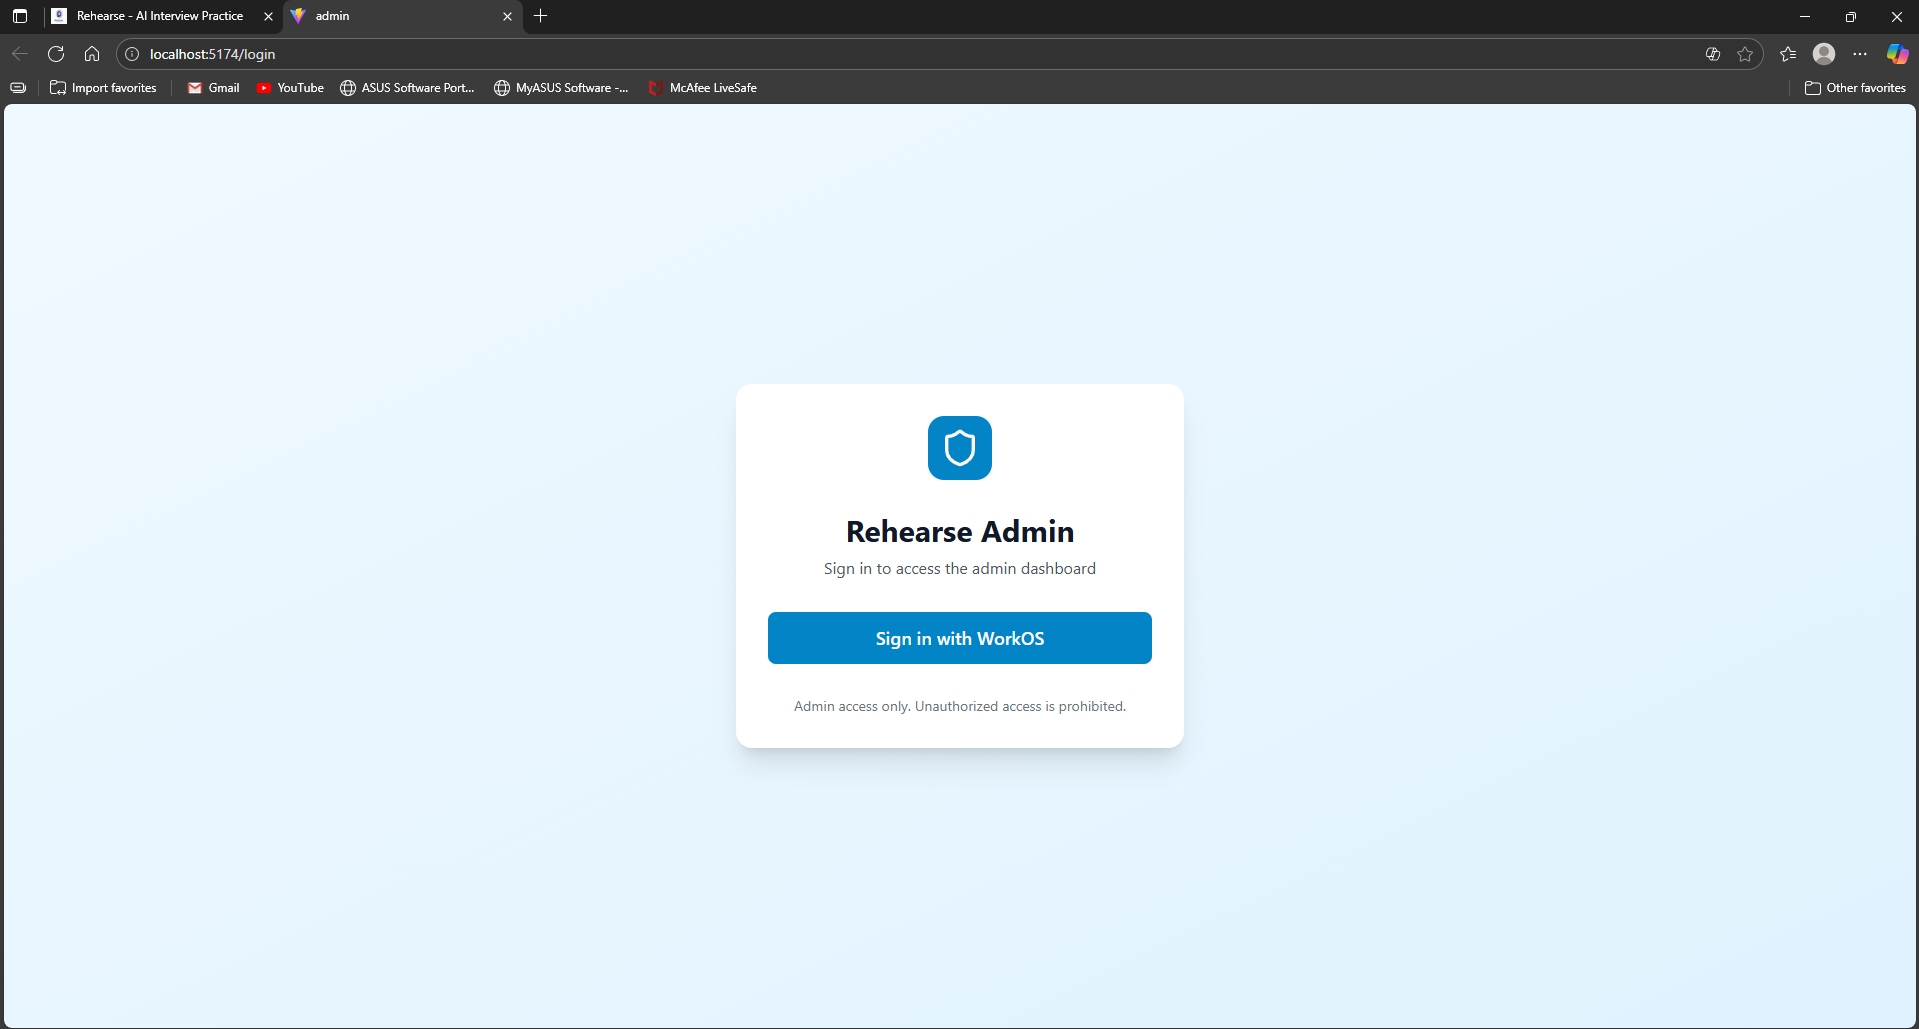Open the Favorites hub
This screenshot has width=1919, height=1029.
pos(1788,54)
